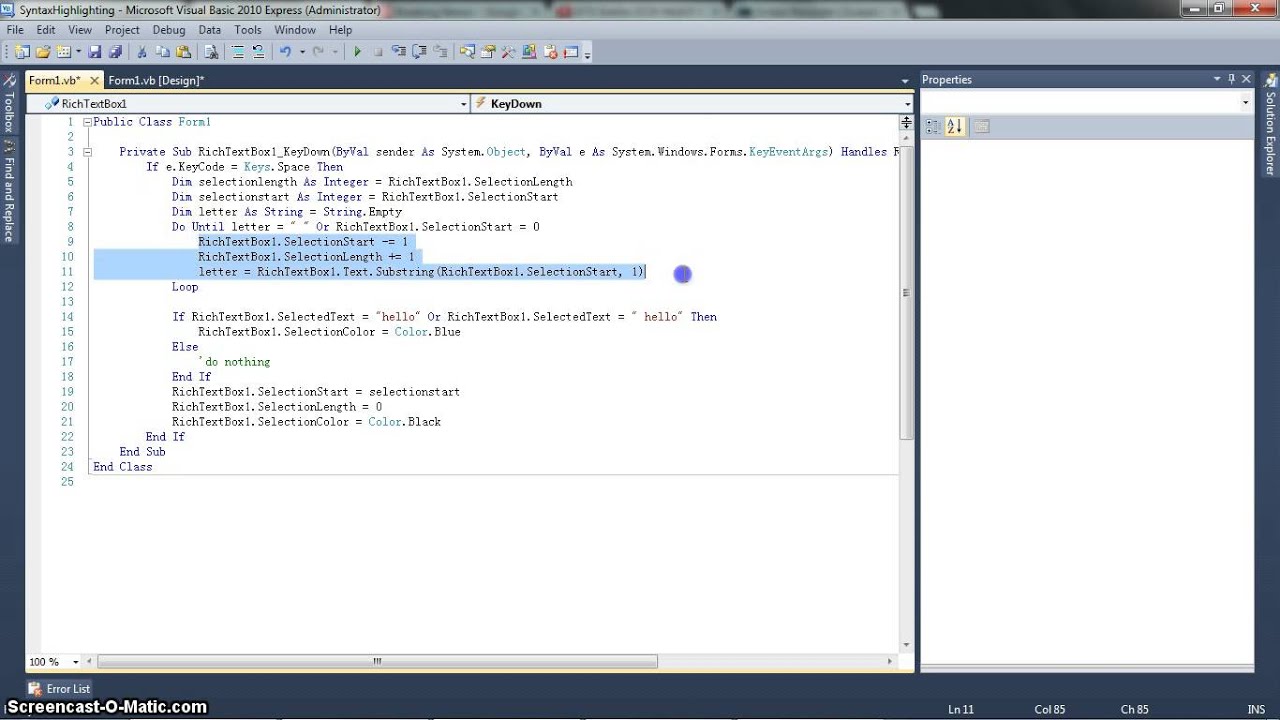This screenshot has width=1280, height=720.
Task: Show Categorized view in Properties panel
Action: point(933,126)
